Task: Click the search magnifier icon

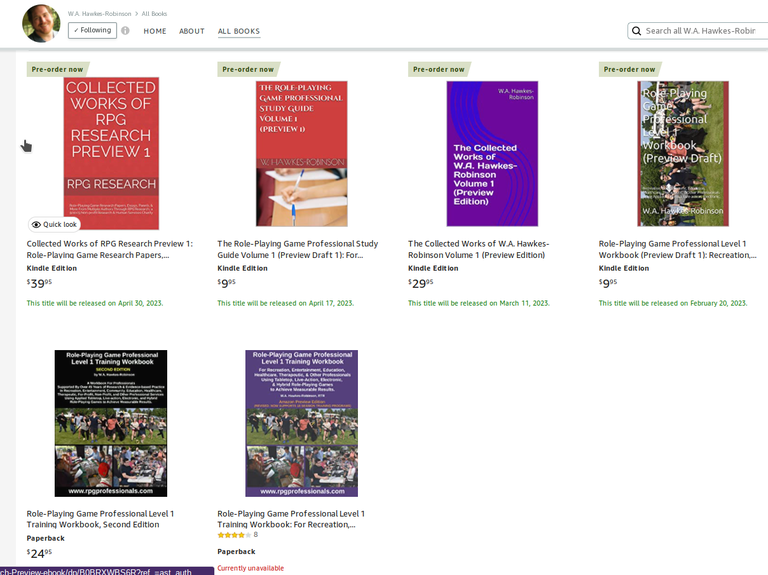Action: (x=636, y=31)
